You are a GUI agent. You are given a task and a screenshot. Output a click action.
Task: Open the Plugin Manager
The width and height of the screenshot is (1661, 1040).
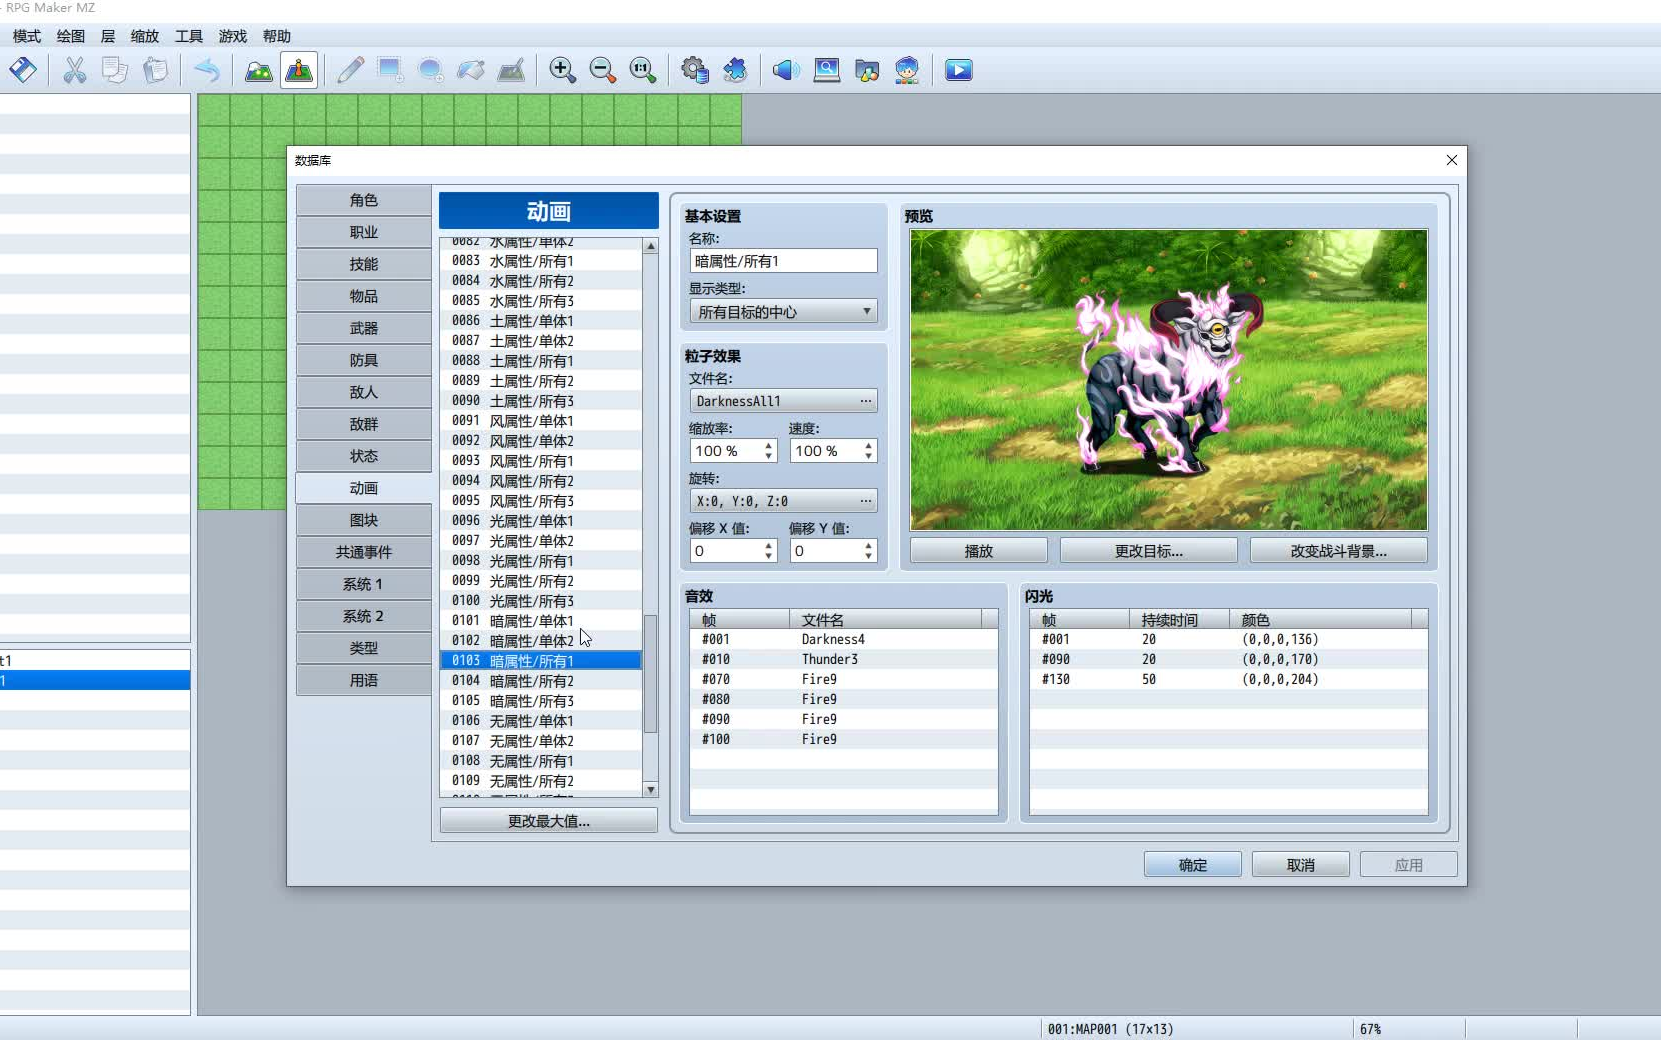pos(736,70)
